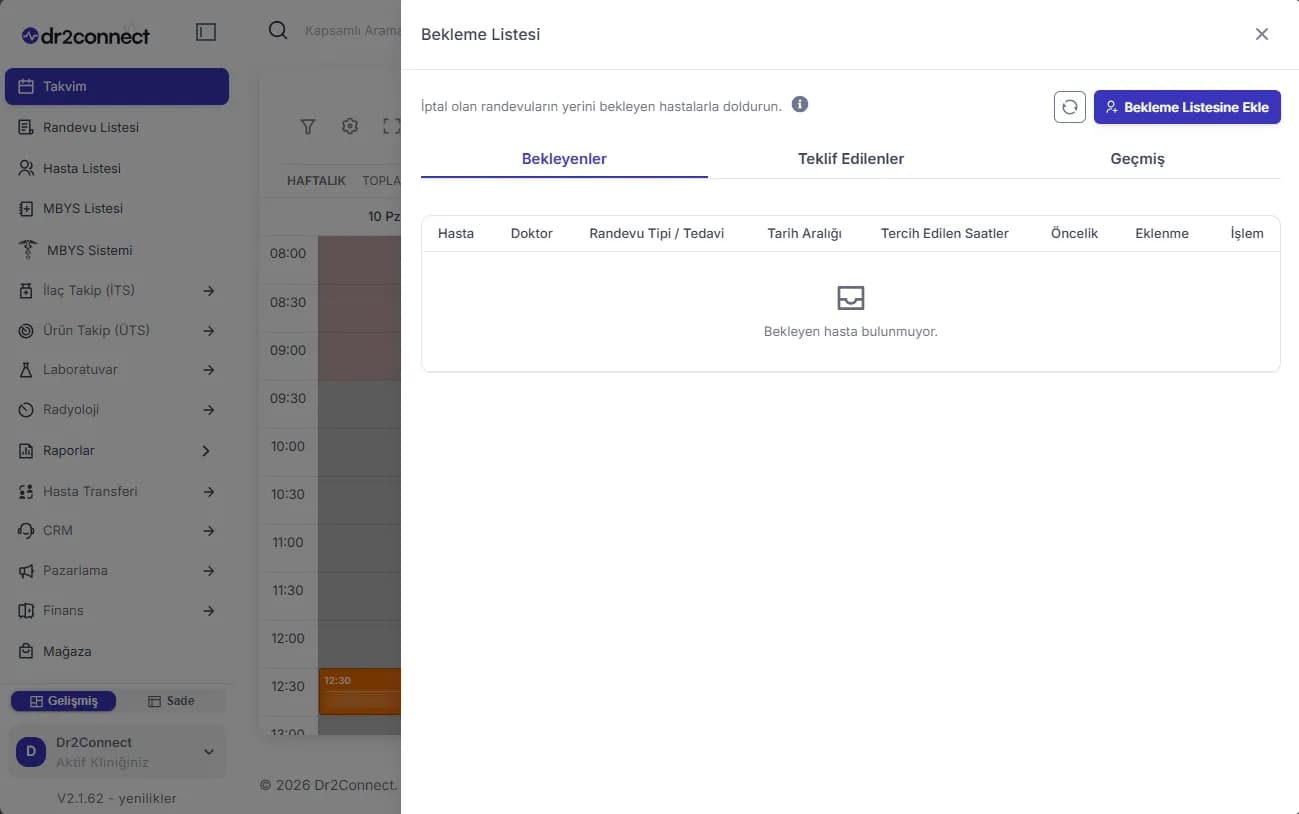This screenshot has width=1299, height=814.
Task: Expand the Ürün Takip (ÜTS) arrow
Action: pos(209,330)
